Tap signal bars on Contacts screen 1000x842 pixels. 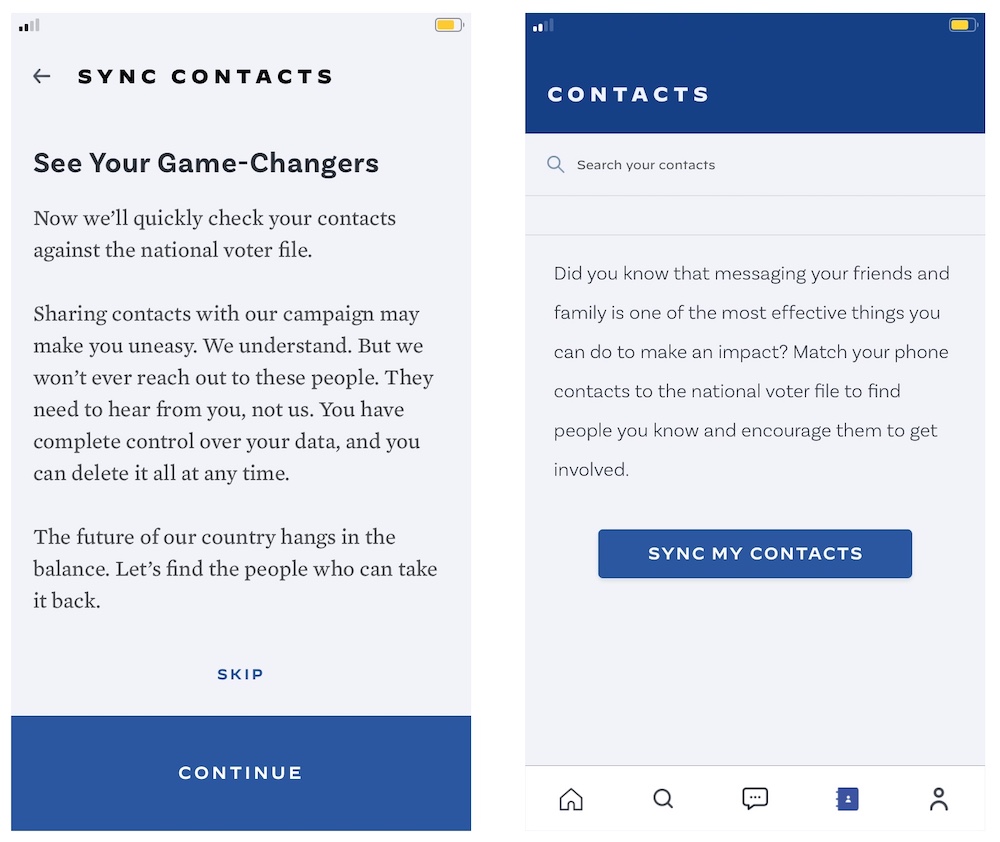click(543, 25)
